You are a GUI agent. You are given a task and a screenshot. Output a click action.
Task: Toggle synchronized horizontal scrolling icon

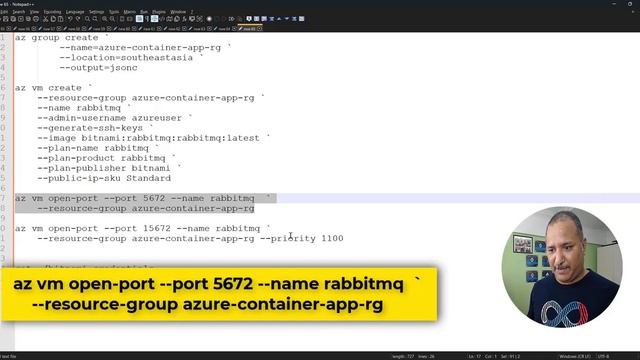point(129,19)
